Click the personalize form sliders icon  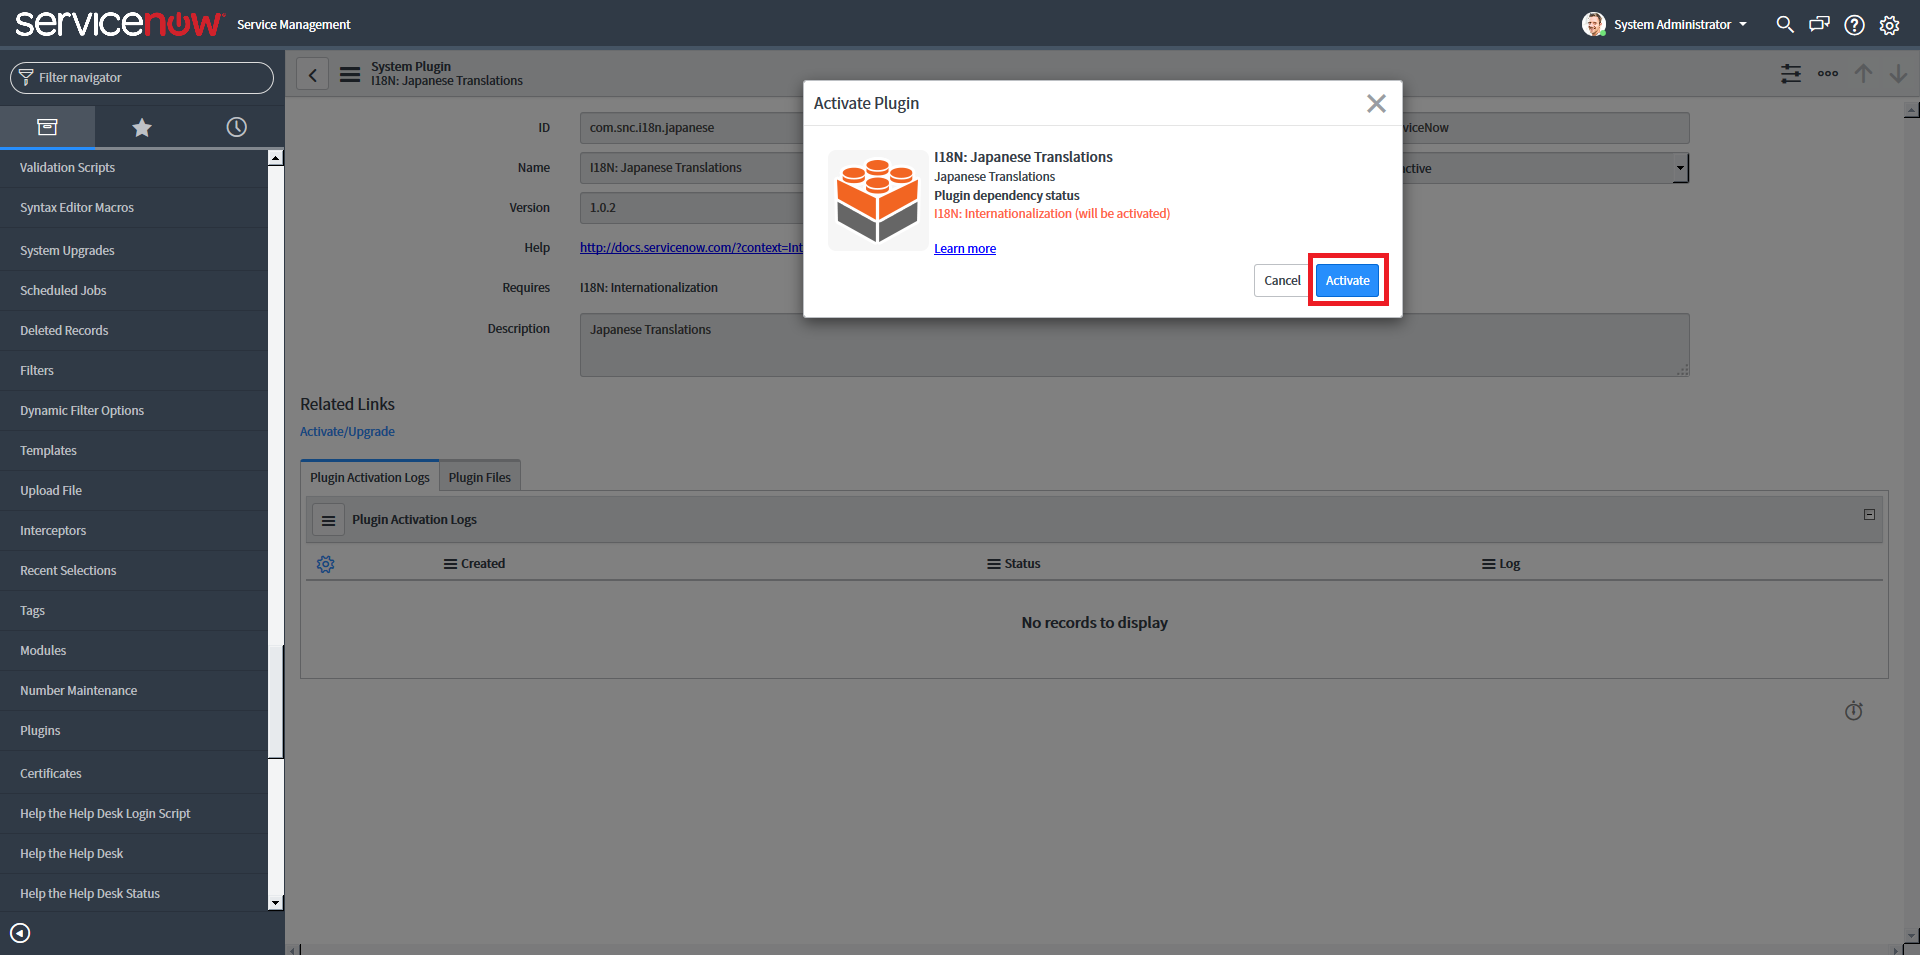pos(1791,74)
